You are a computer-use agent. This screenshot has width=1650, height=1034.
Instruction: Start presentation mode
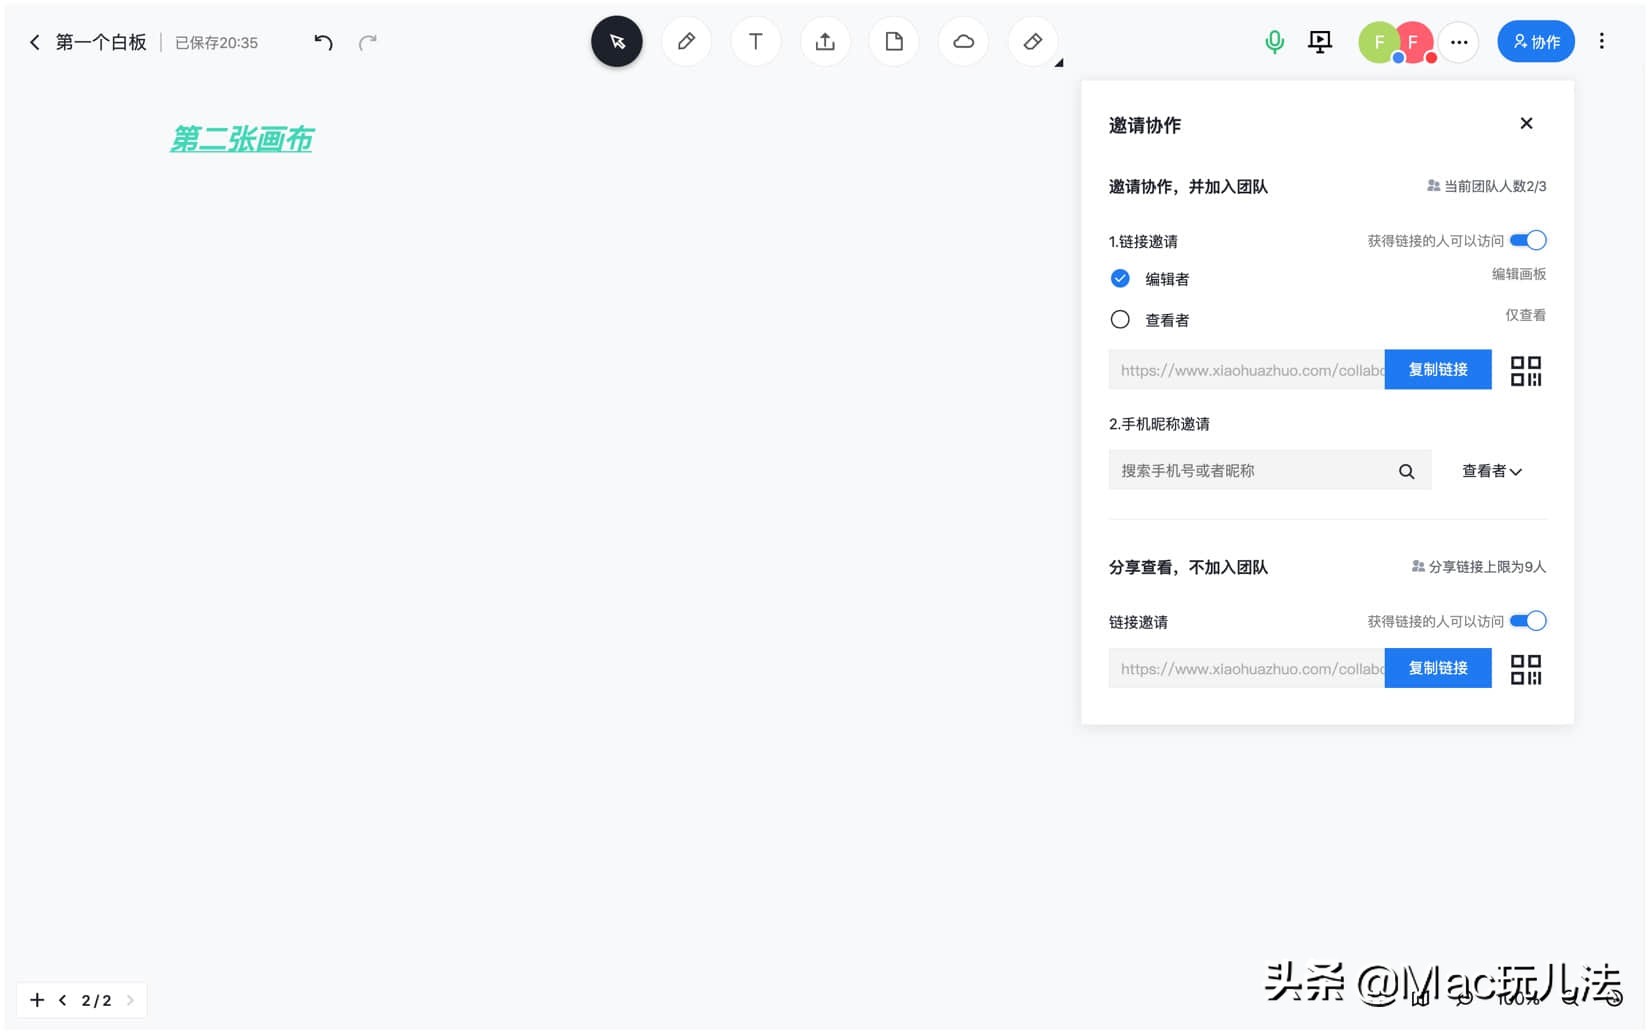(1320, 42)
